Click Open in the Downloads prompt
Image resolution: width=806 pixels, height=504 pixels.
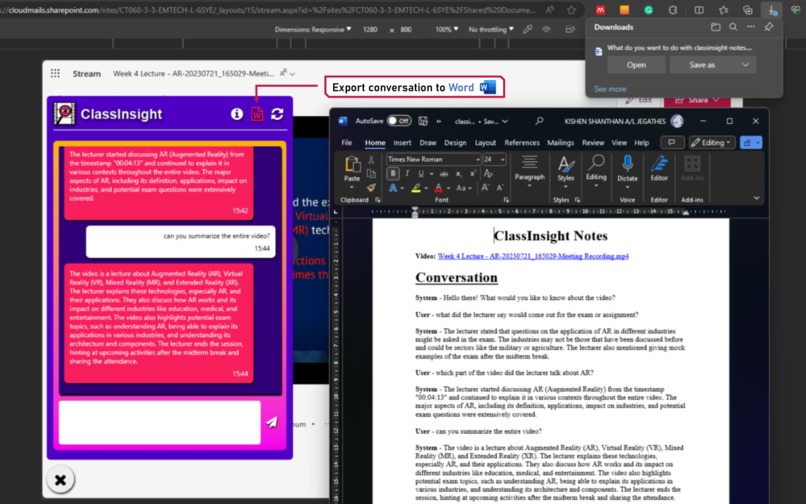(x=636, y=65)
